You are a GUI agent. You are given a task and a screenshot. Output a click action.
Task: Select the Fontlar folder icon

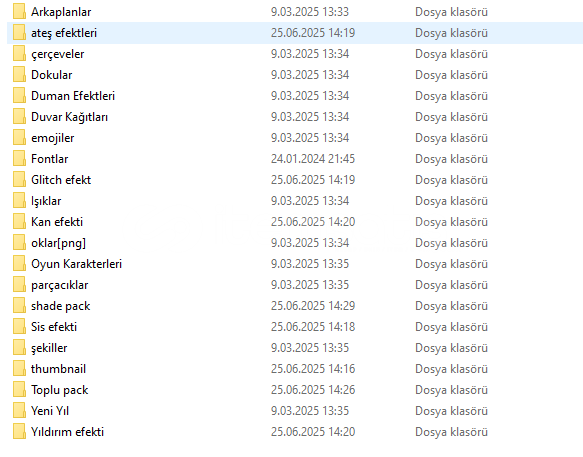19,159
